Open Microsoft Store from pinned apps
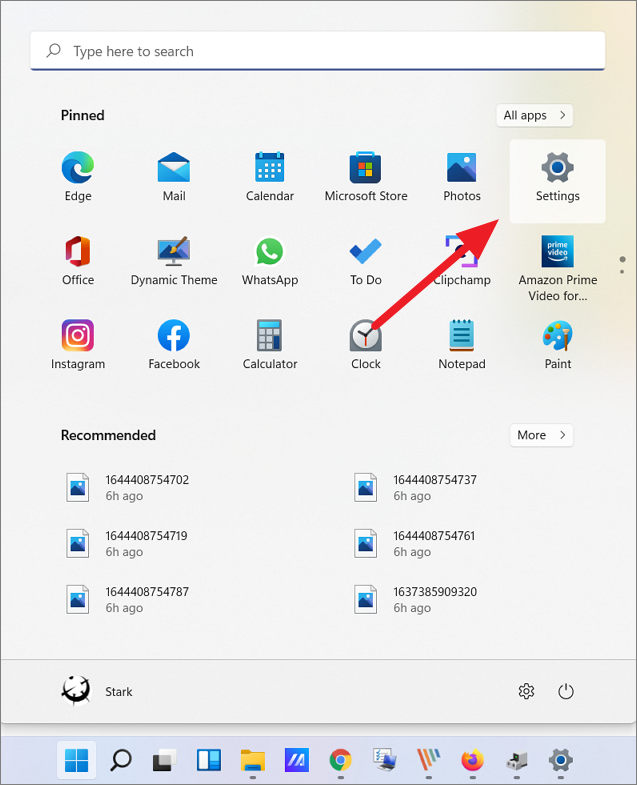The width and height of the screenshot is (637, 785). [x=366, y=176]
